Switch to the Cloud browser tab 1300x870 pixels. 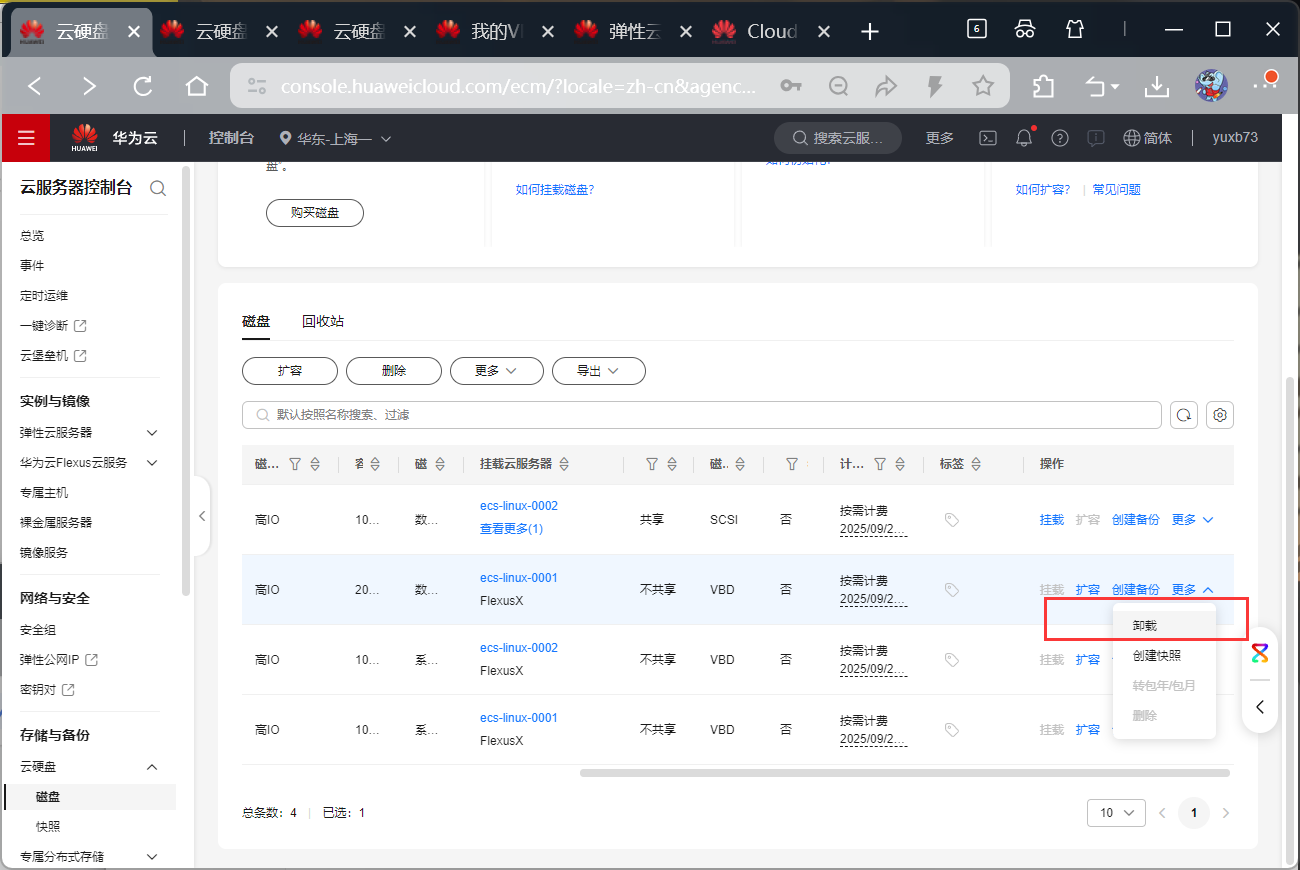pos(770,31)
